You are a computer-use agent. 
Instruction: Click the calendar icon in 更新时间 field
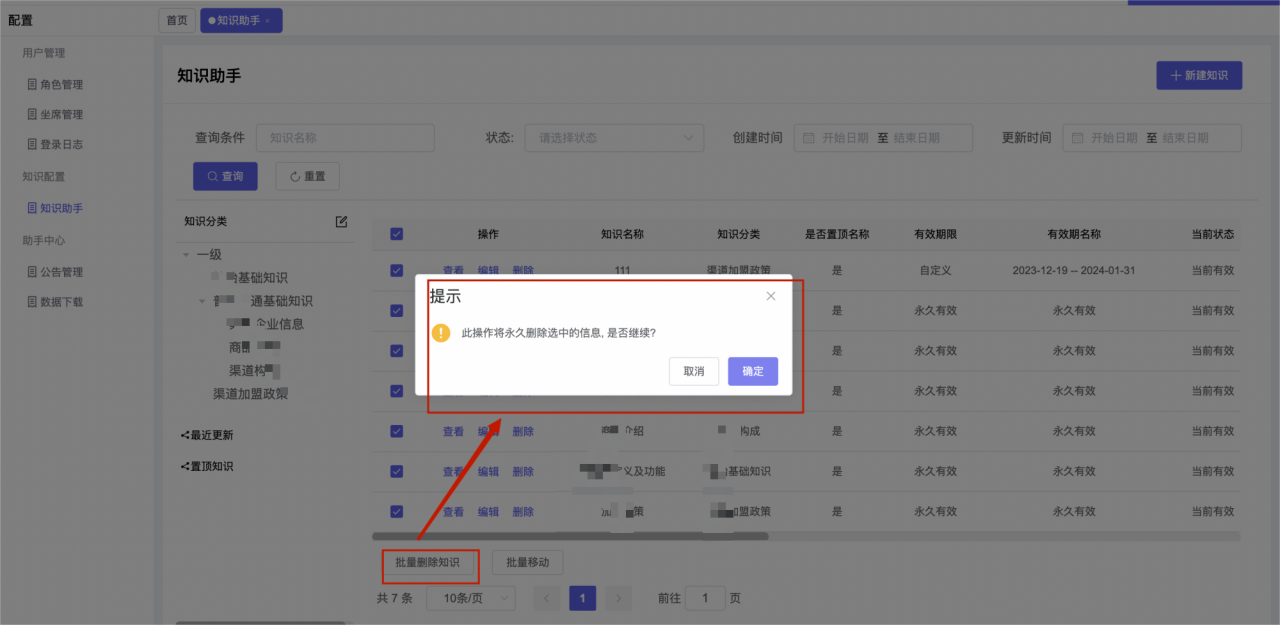pos(1078,138)
